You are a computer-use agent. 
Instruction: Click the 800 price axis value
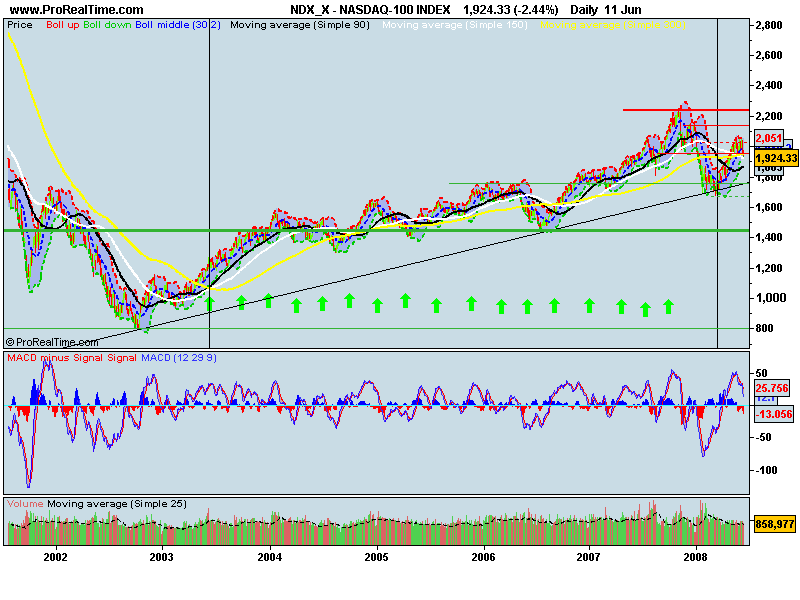[764, 328]
